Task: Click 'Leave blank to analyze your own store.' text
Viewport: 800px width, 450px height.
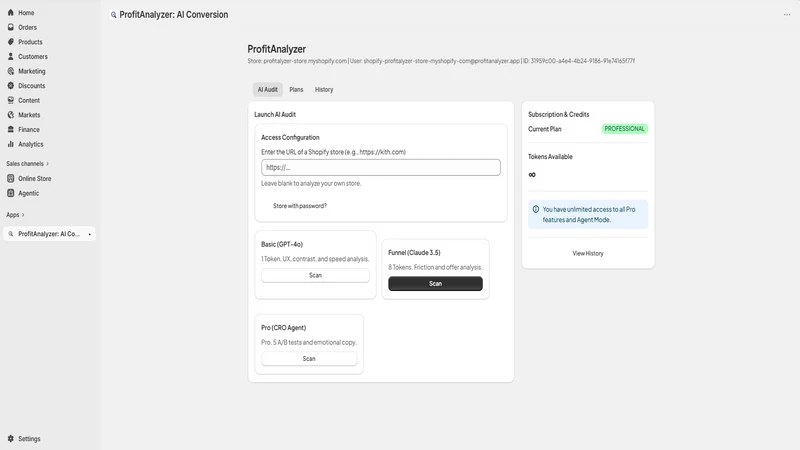Action: (311, 184)
